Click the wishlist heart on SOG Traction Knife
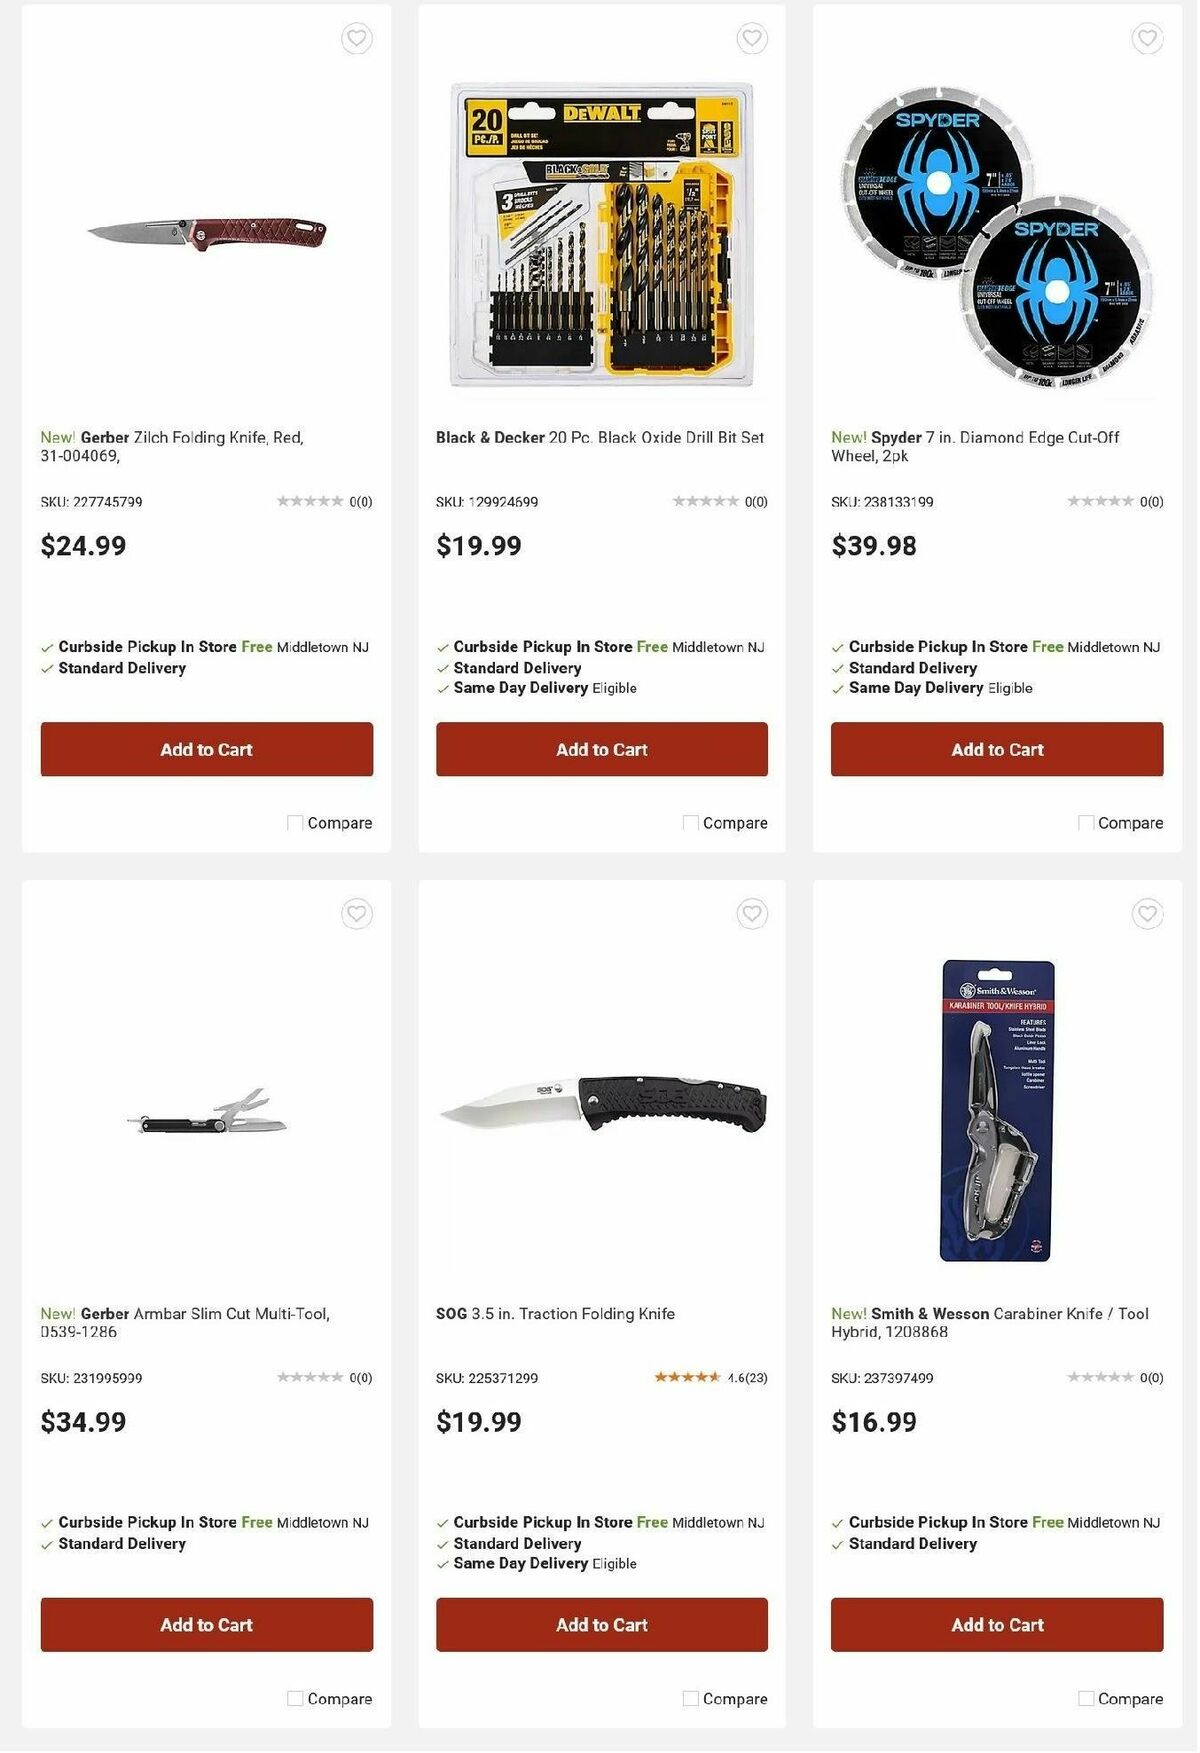Screen dimensions: 1200x1753 (751, 914)
